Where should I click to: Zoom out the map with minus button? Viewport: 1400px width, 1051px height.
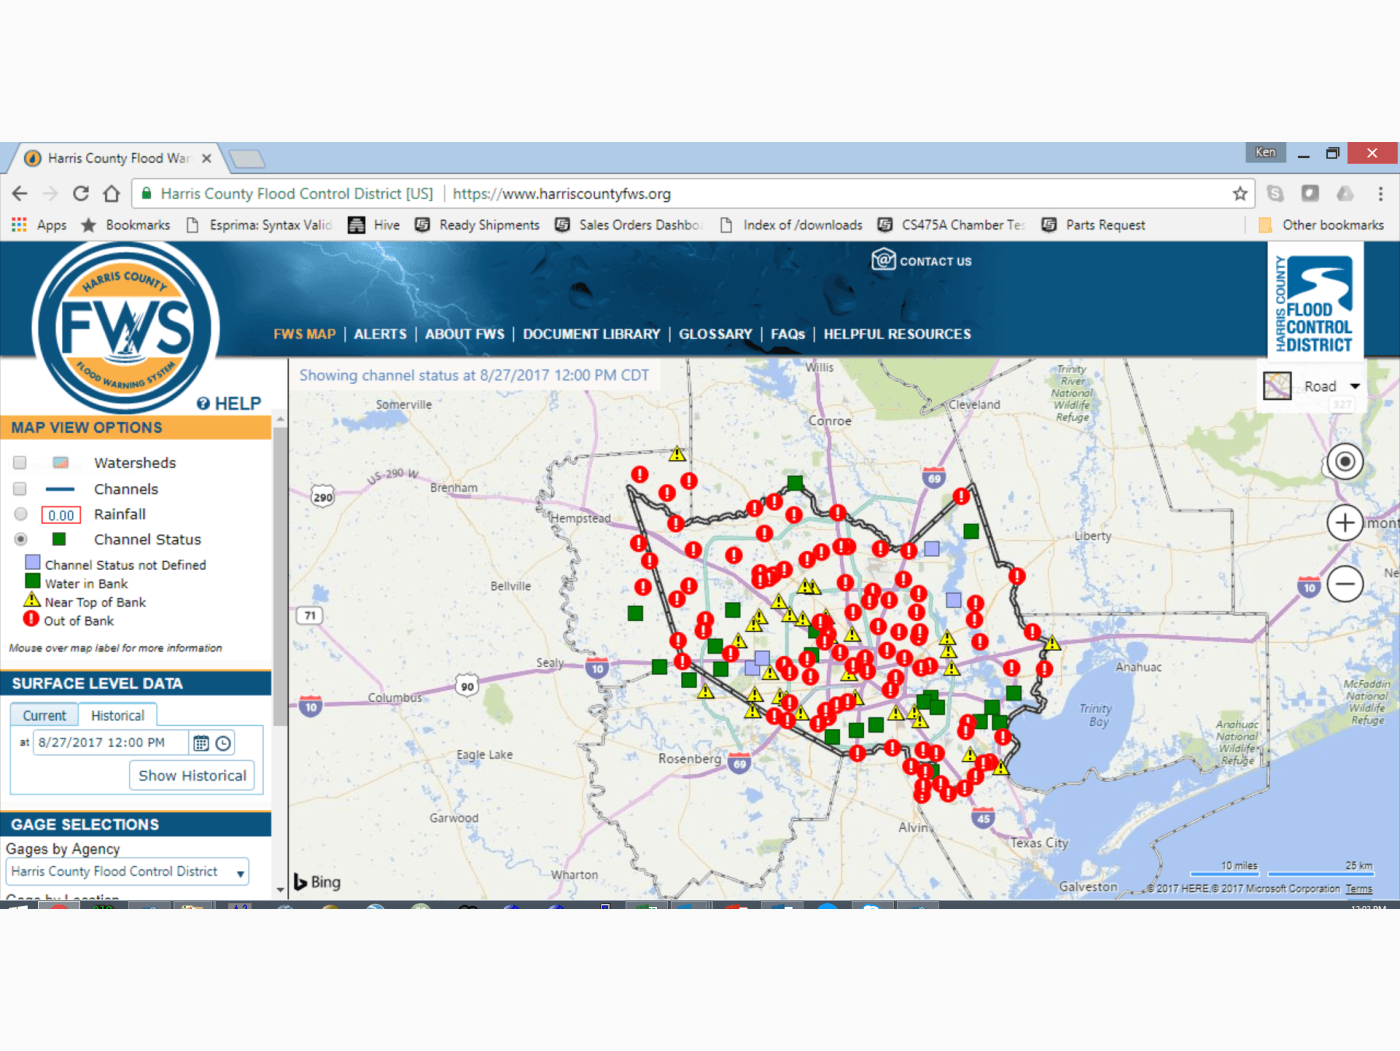coord(1345,583)
